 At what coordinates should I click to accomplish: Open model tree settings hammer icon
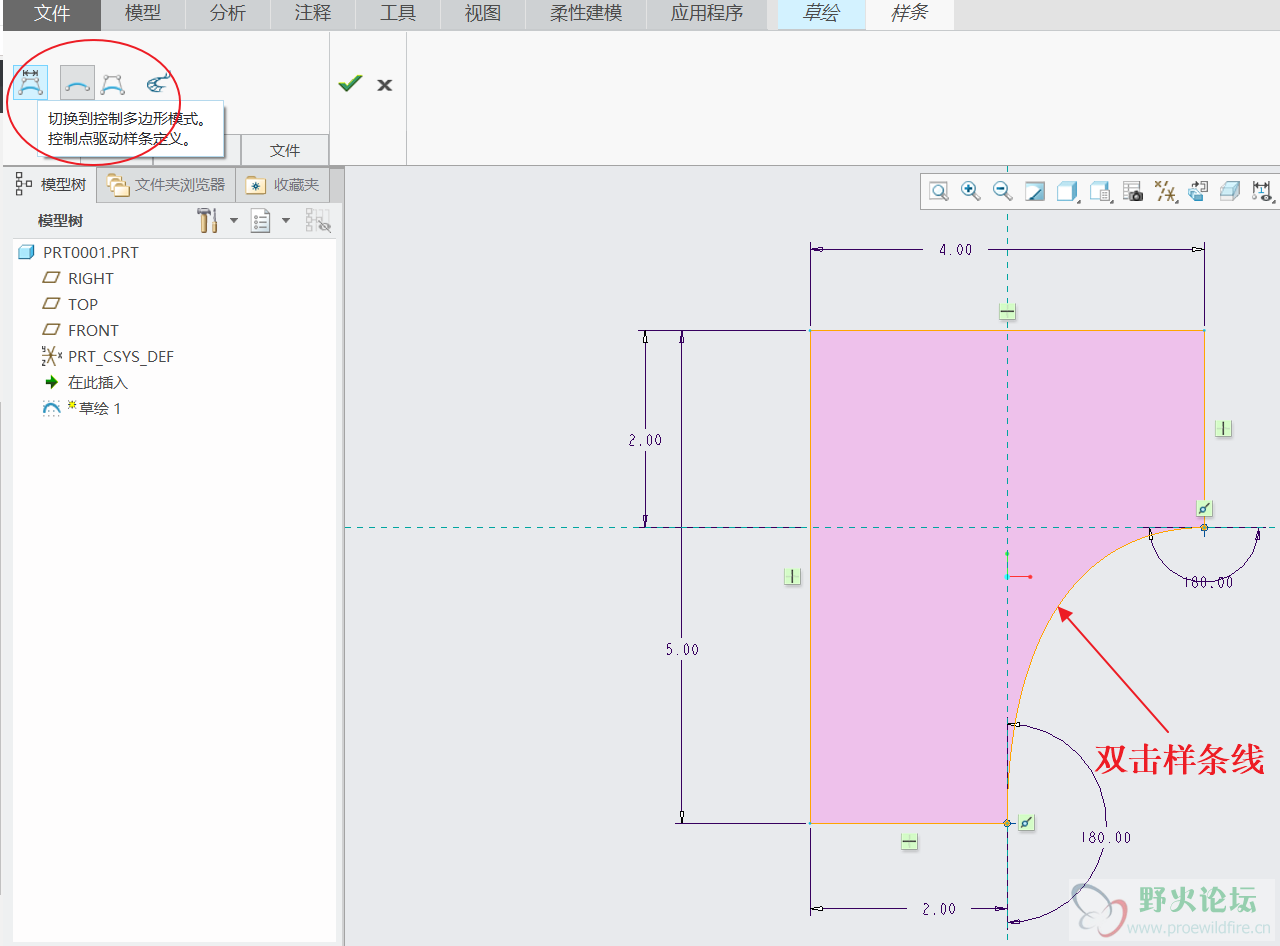click(208, 220)
